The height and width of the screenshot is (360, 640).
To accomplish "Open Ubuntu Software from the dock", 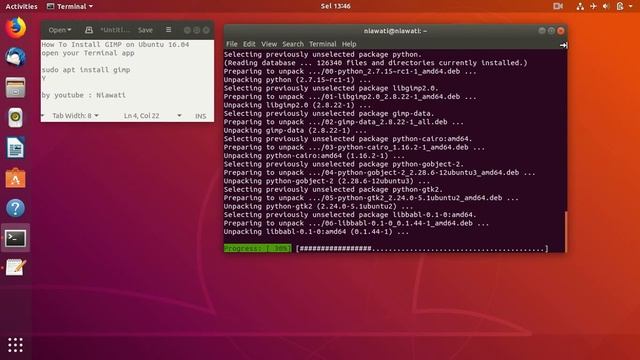I will pyautogui.click(x=16, y=178).
